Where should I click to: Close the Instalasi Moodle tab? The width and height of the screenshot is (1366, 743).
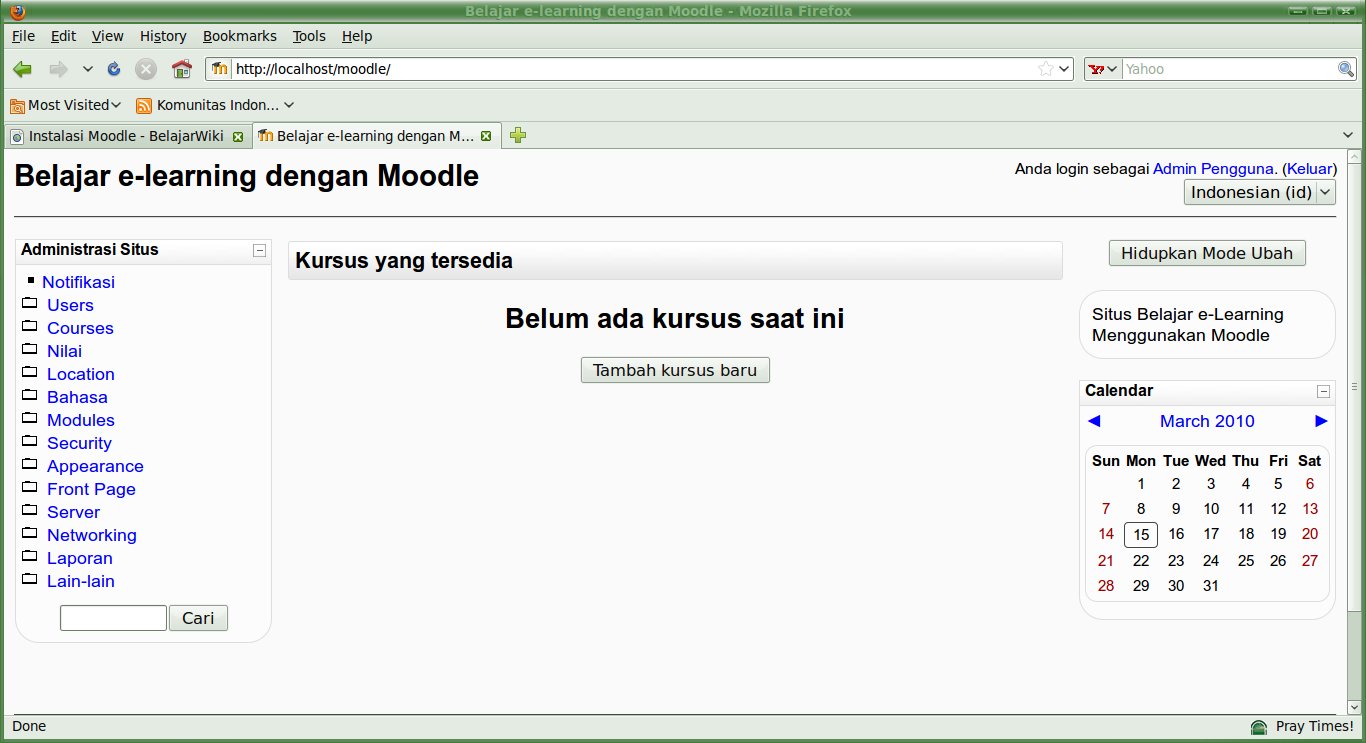click(x=238, y=136)
